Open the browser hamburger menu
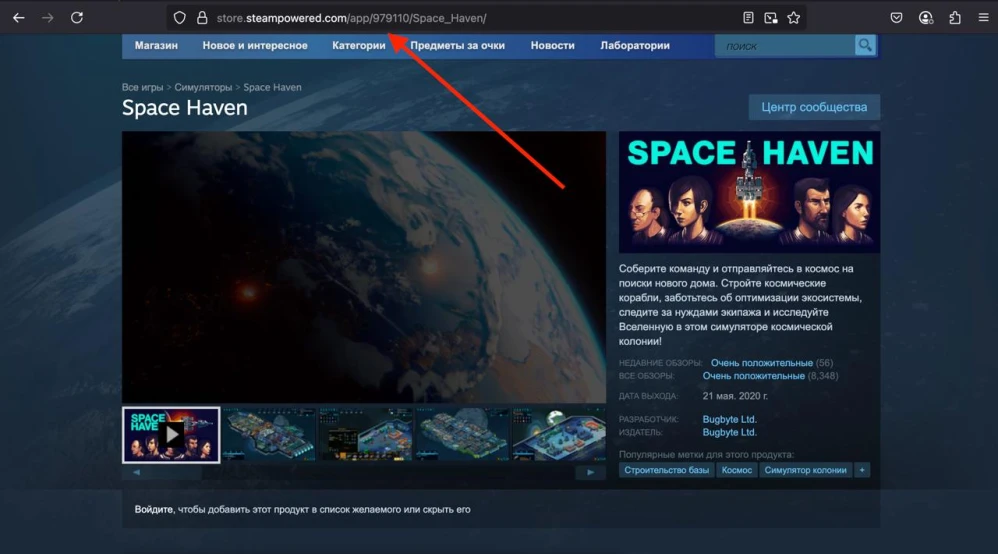The height and width of the screenshot is (554, 998). [983, 18]
